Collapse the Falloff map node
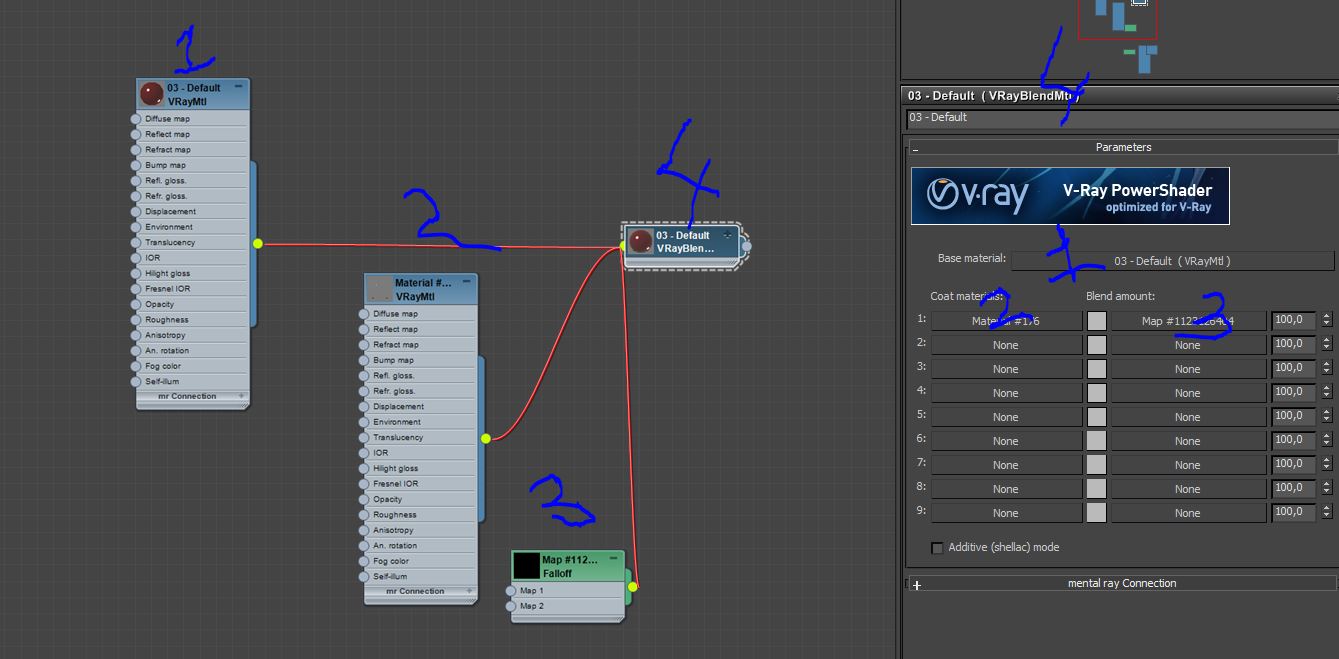This screenshot has width=1339, height=659. [x=613, y=559]
